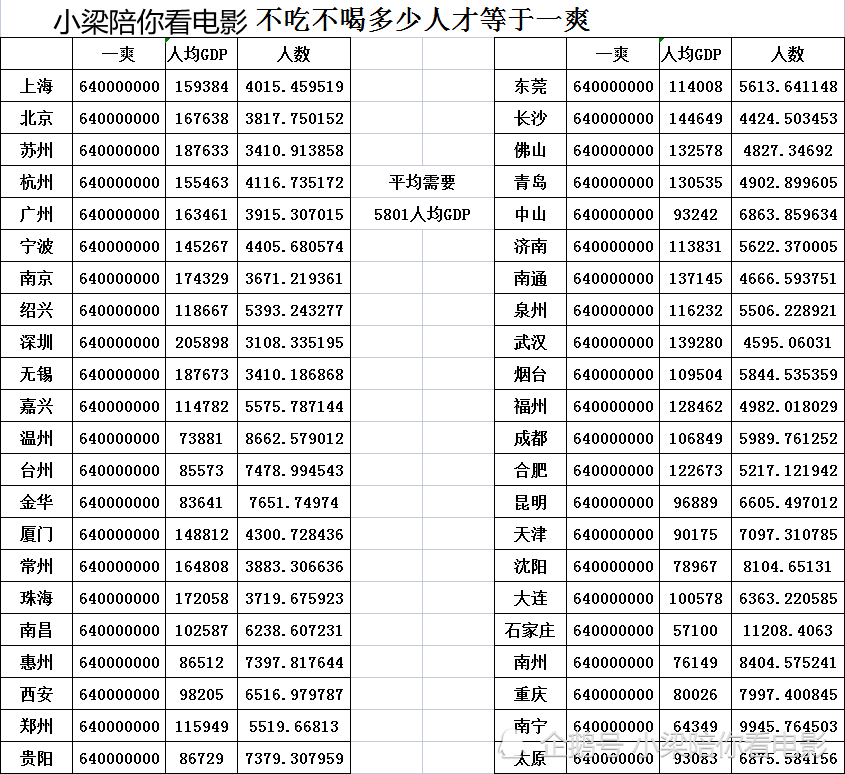Select 苏州 row label
The height and width of the screenshot is (774, 845).
[37, 150]
